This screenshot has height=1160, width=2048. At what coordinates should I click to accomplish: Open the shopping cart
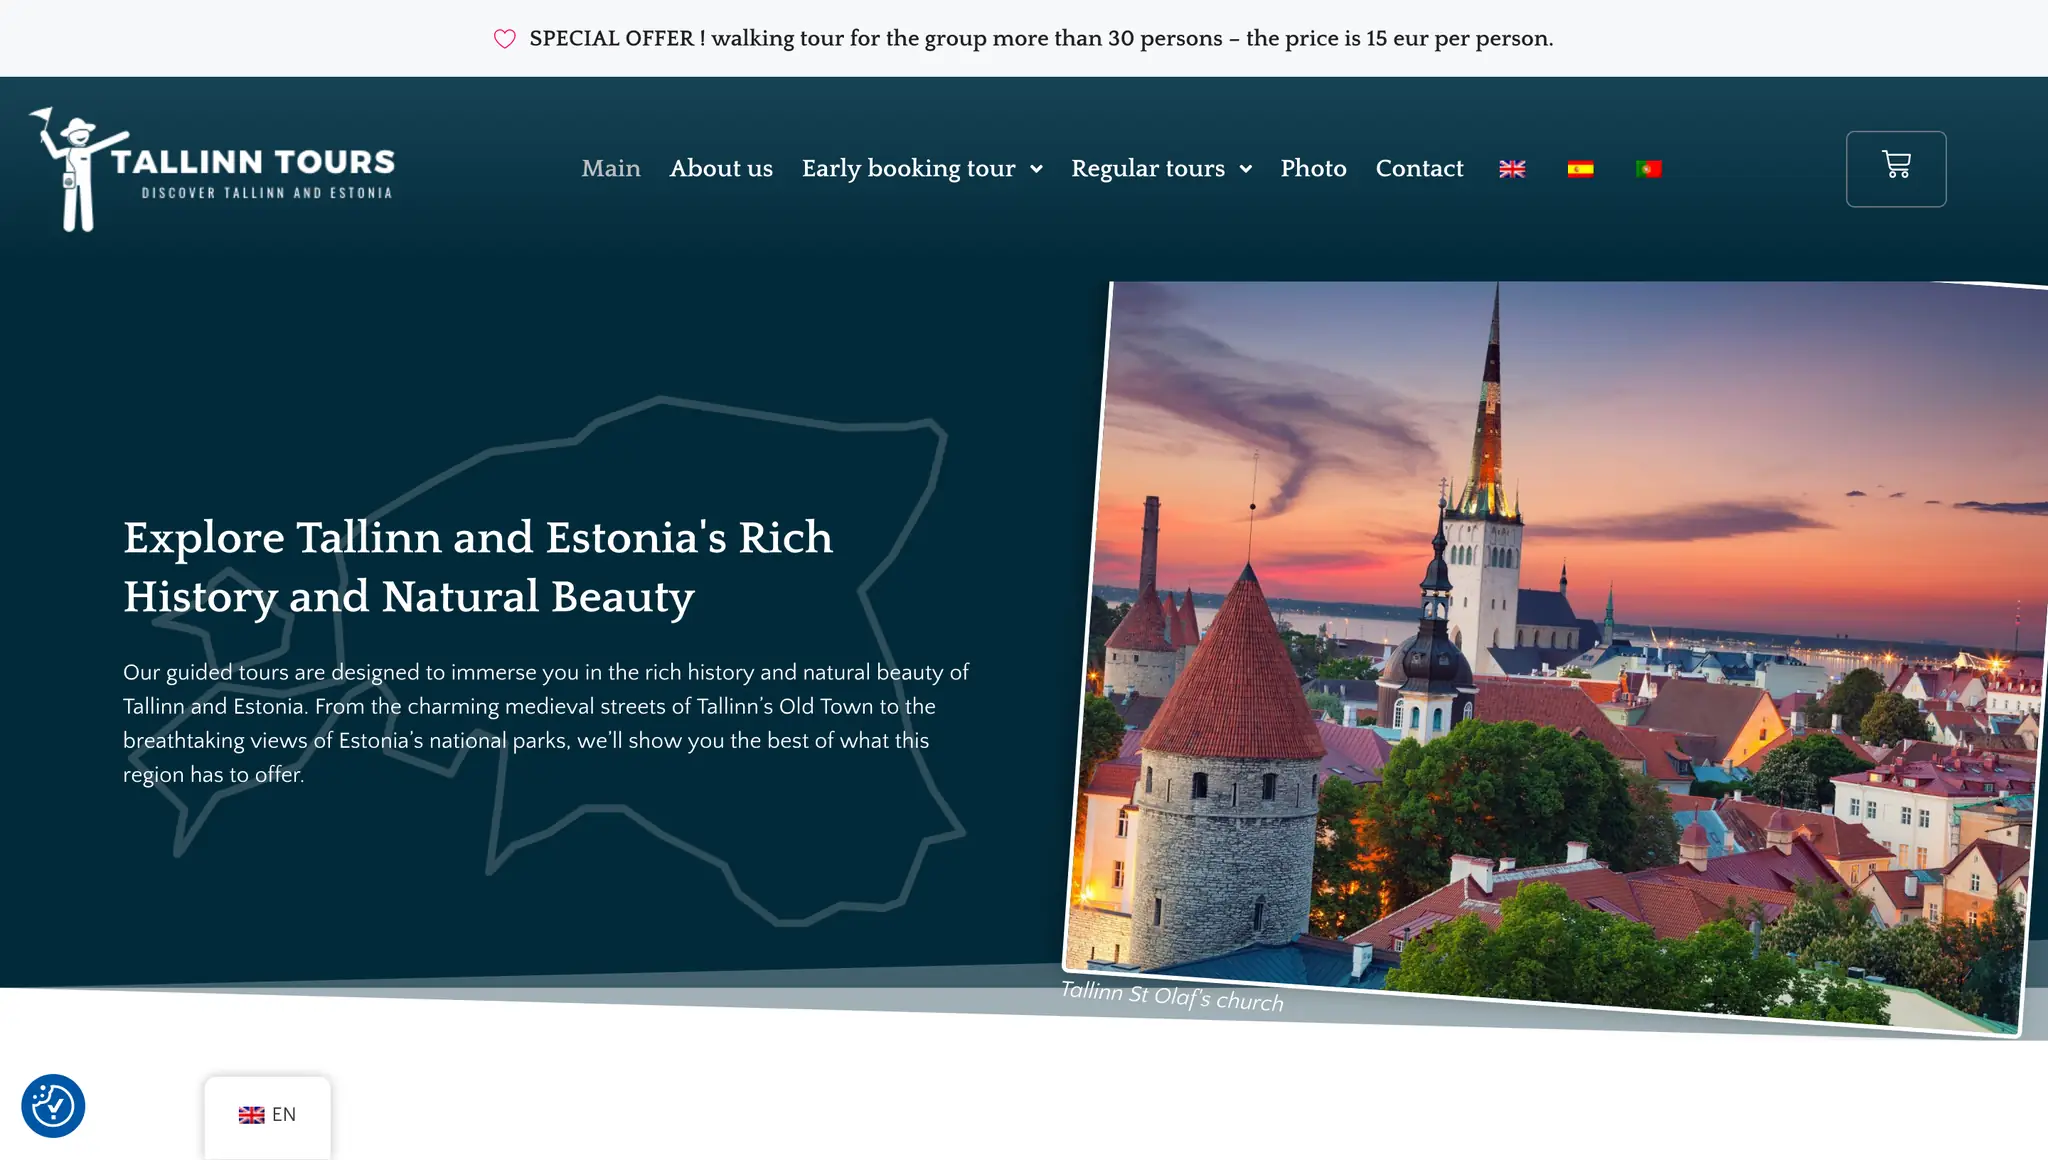pos(1895,168)
